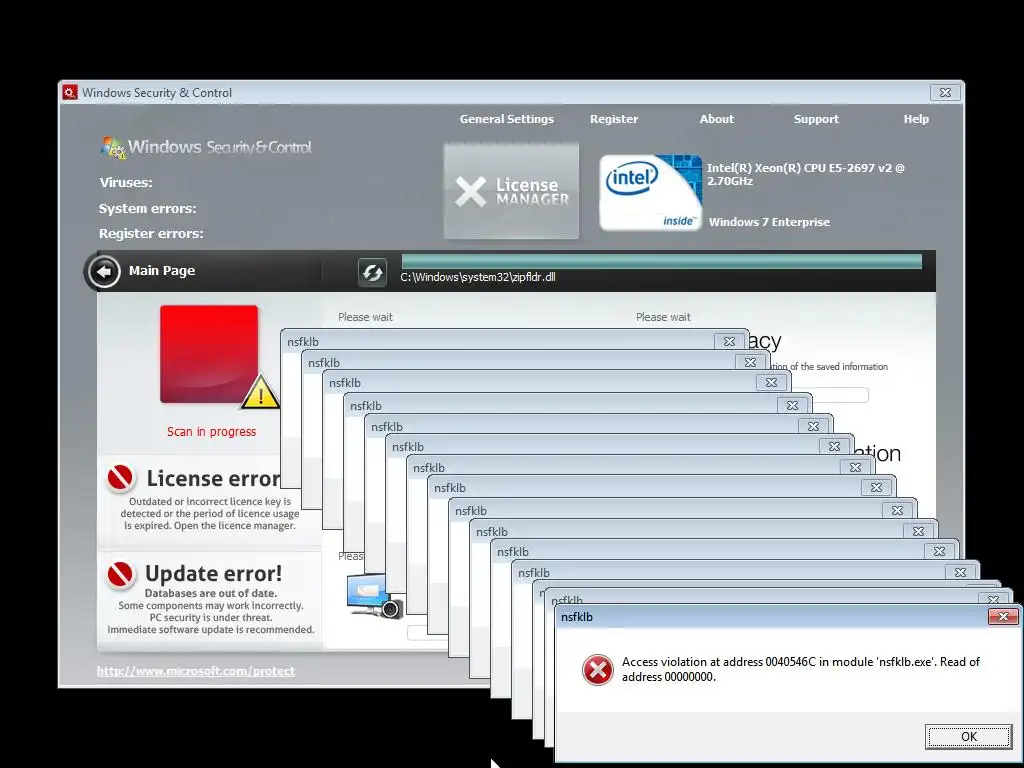Viewport: 1024px width, 768px height.
Task: Open the About menu item
Action: pyautogui.click(x=716, y=119)
